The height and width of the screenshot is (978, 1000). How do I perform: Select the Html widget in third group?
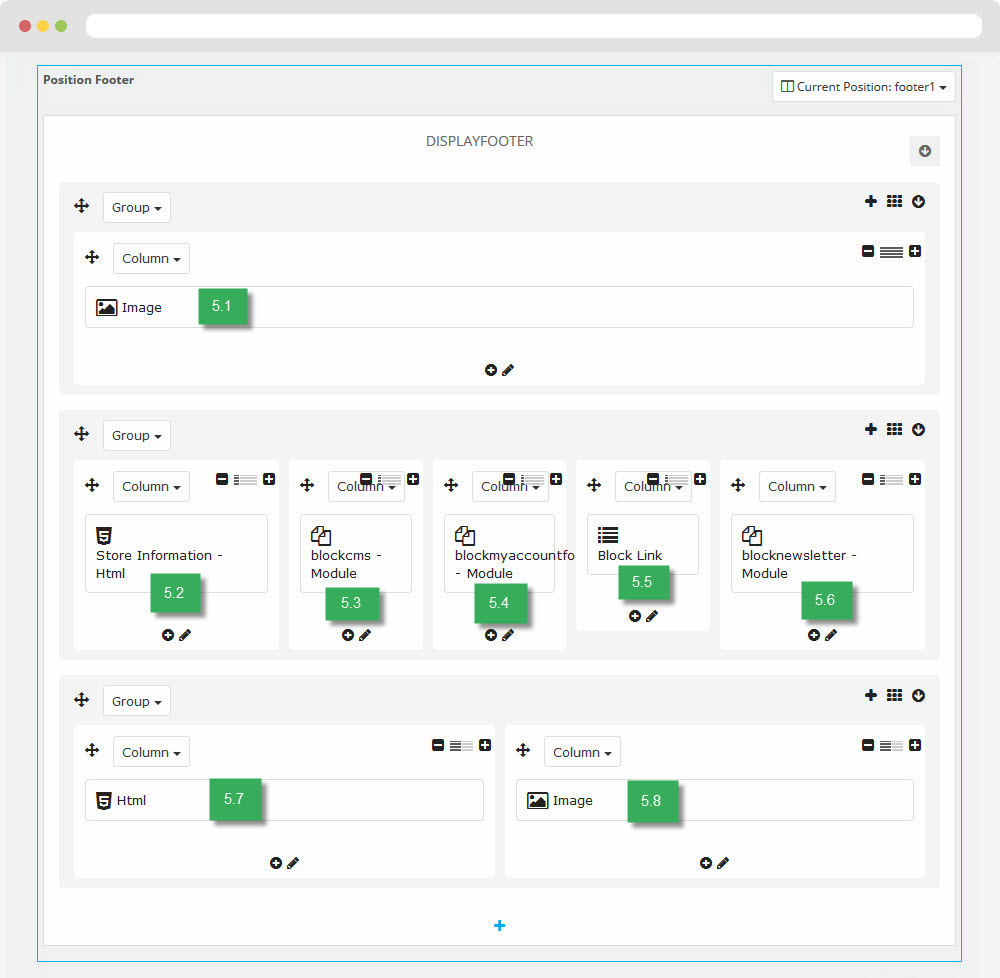coord(284,800)
